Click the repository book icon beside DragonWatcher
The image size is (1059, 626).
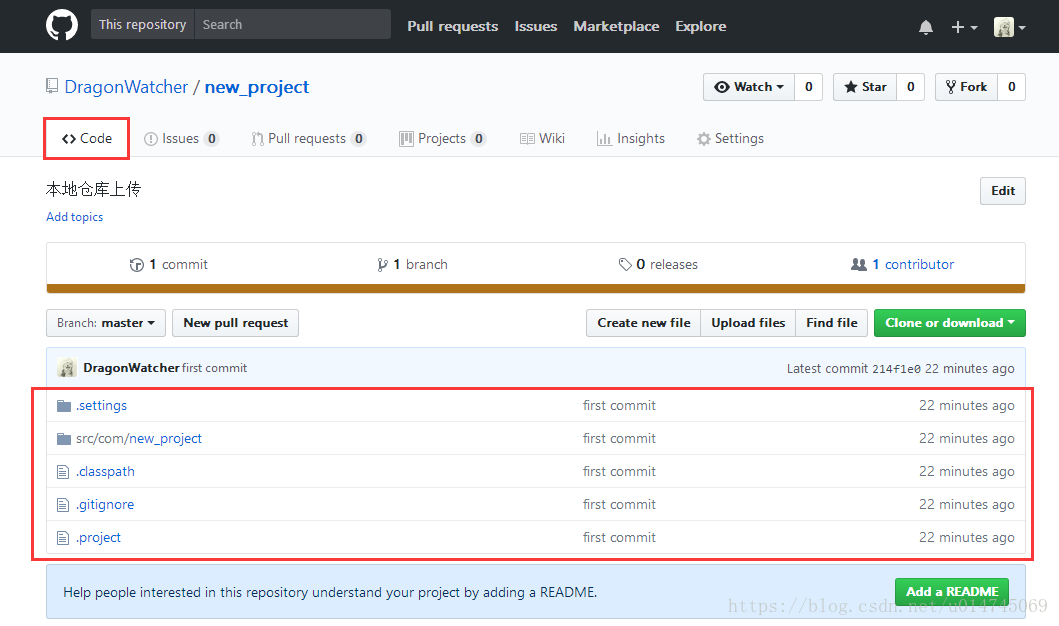52,86
